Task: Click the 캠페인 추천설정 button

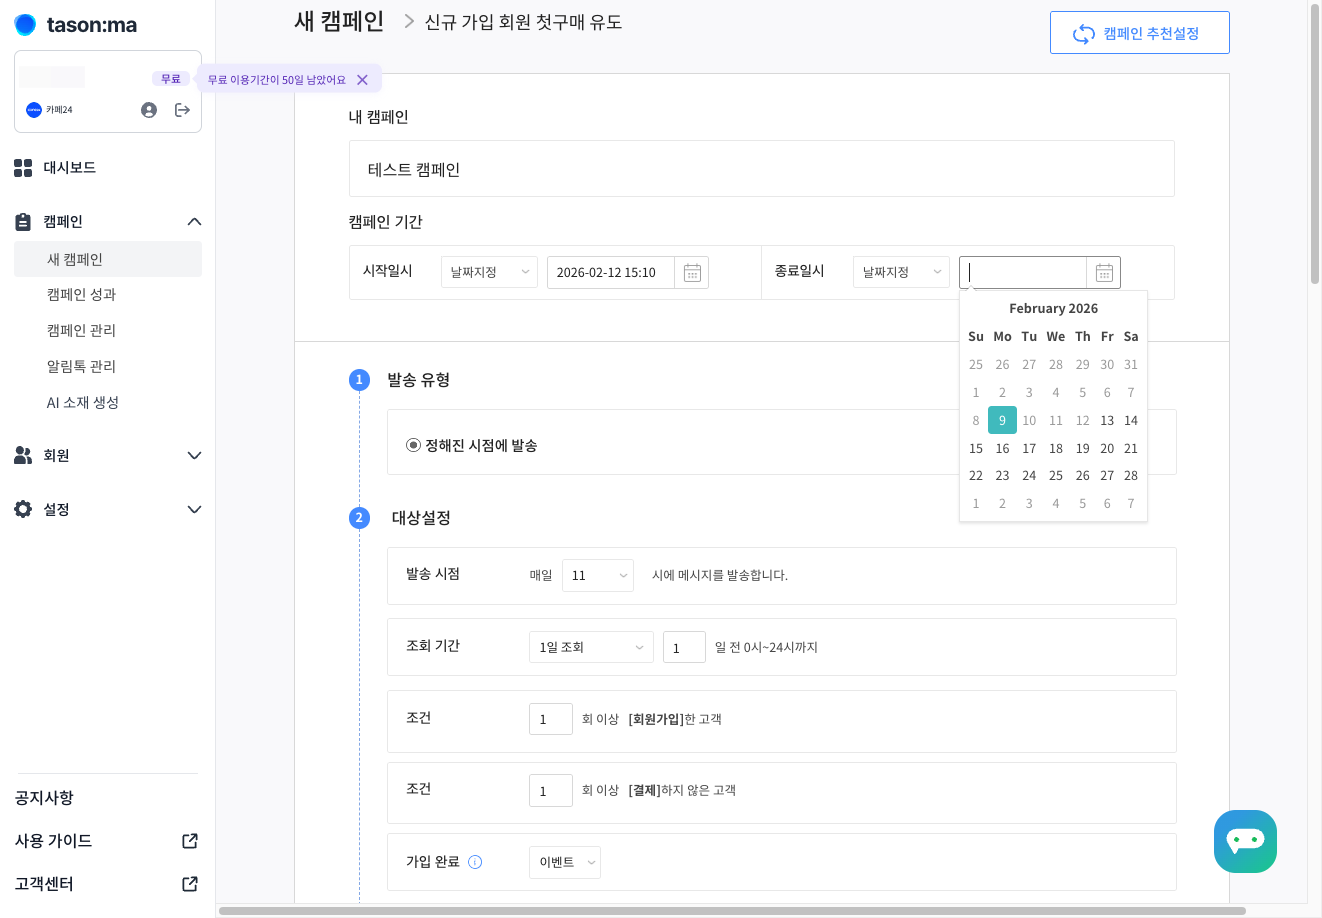Action: (x=1140, y=33)
